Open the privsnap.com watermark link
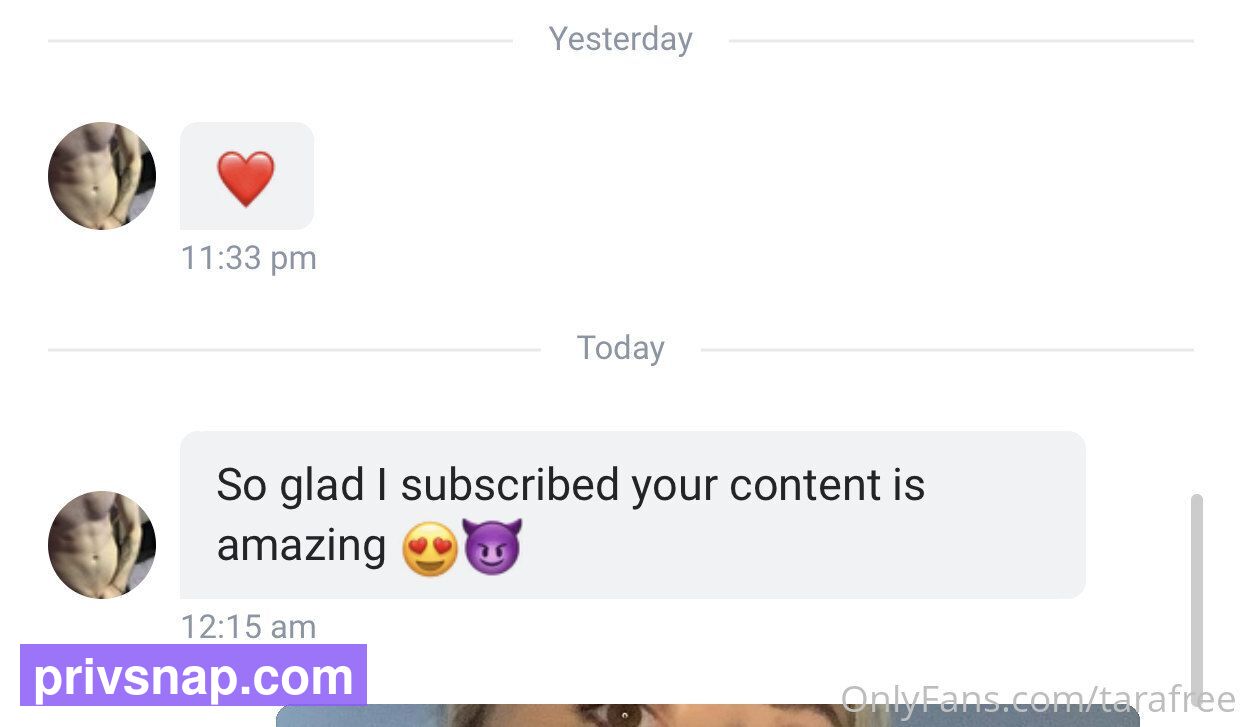 pyautogui.click(x=194, y=677)
